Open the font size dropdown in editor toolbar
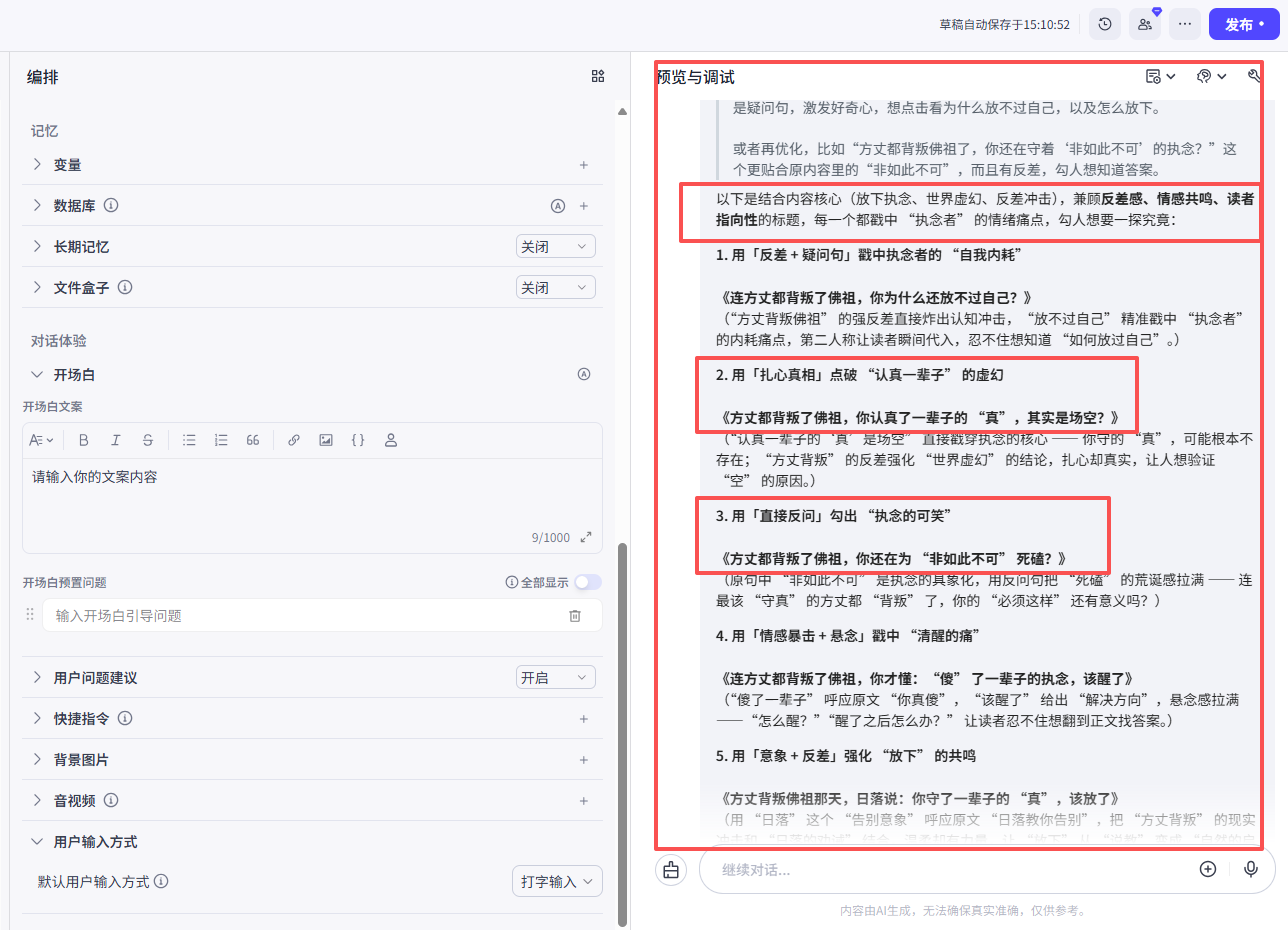 tap(42, 440)
